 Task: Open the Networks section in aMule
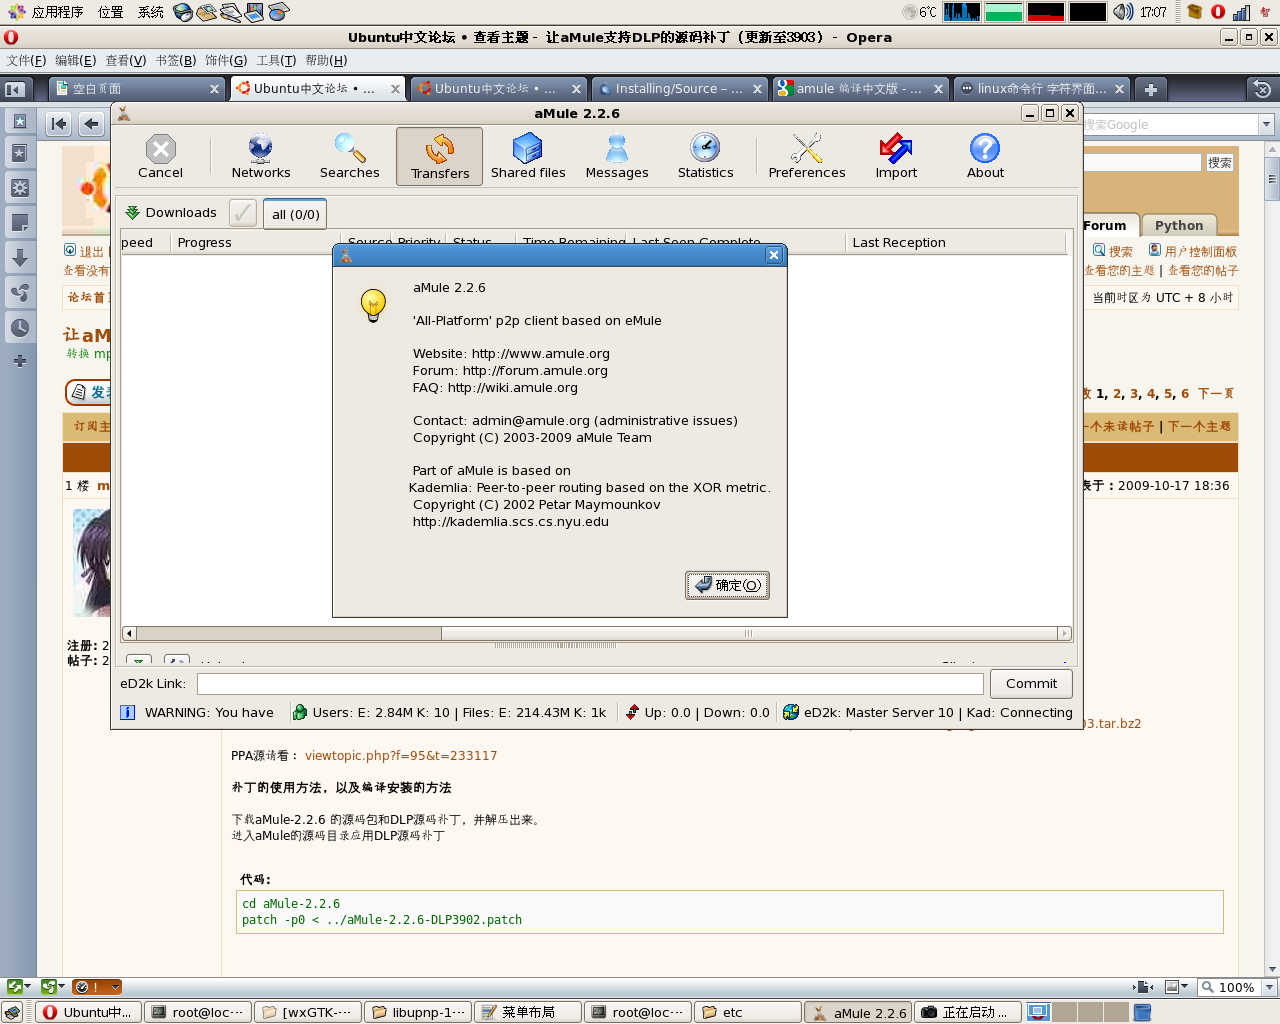pos(261,156)
